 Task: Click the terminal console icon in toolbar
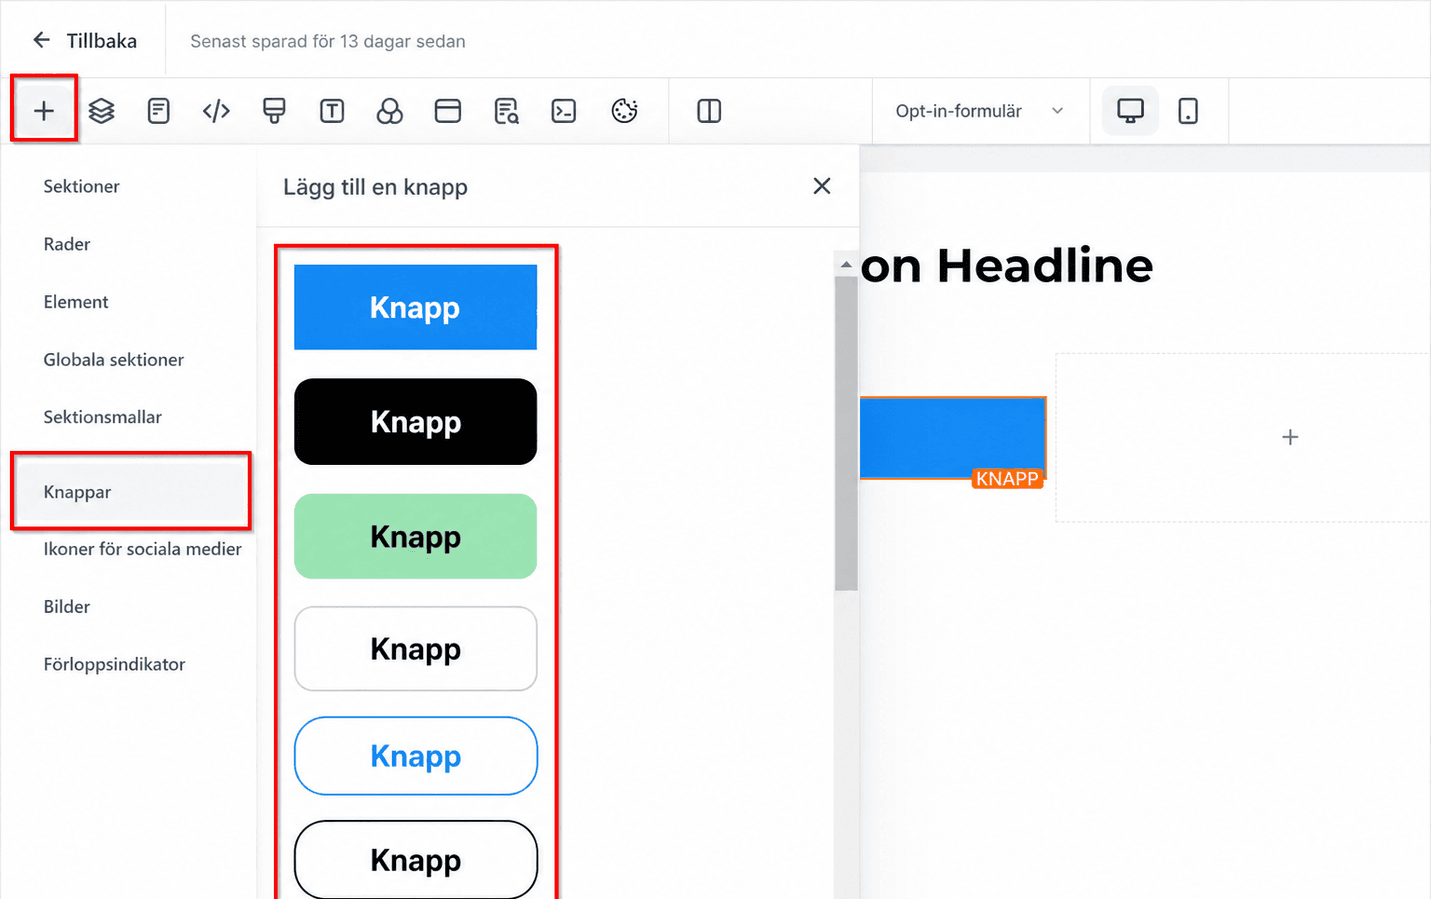click(564, 111)
